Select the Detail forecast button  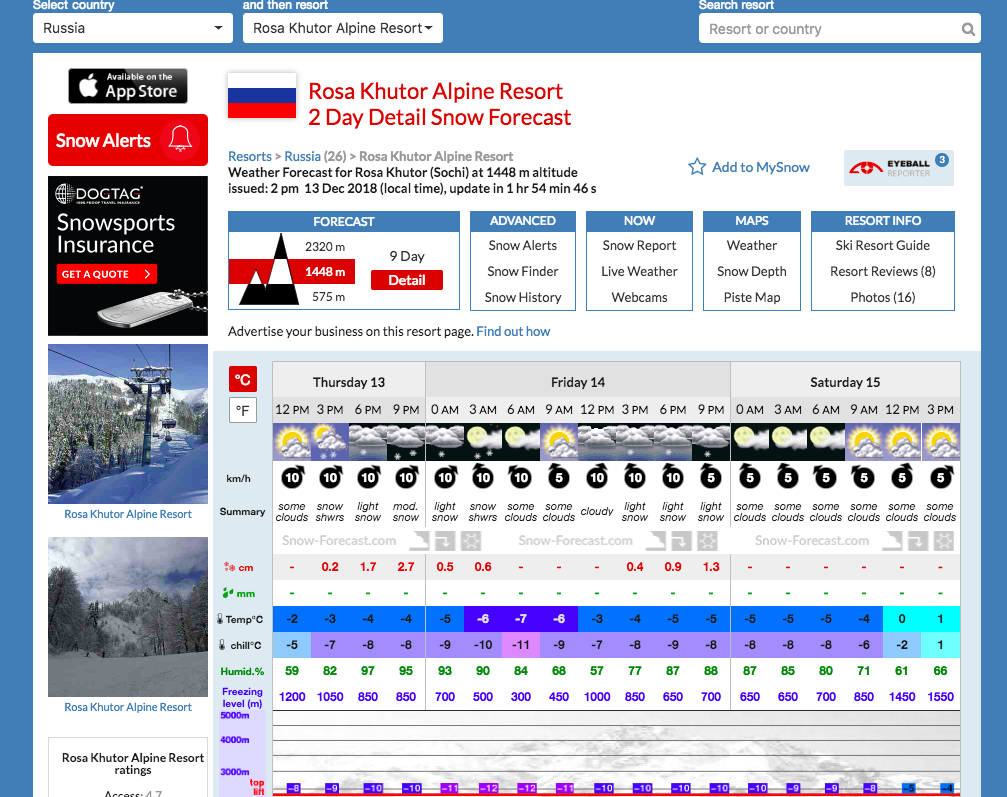(x=407, y=280)
